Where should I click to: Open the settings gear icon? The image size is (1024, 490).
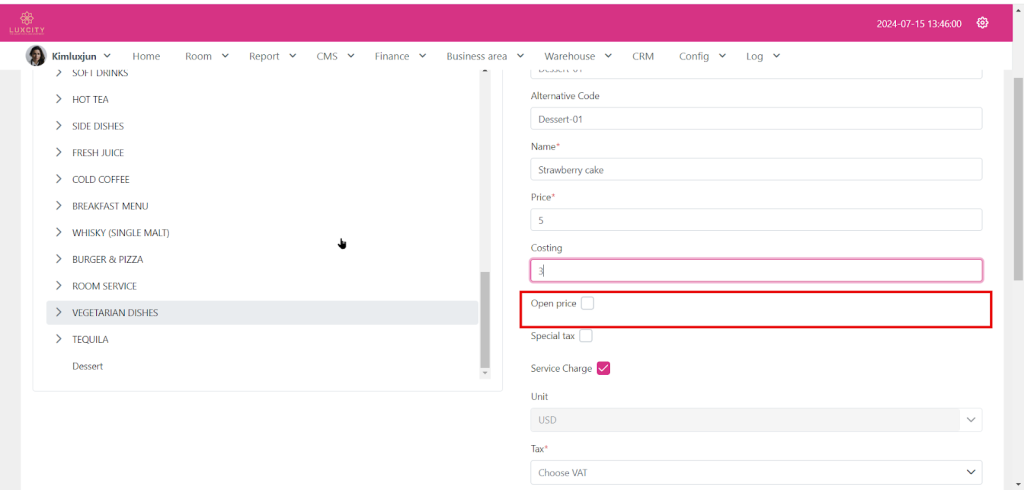pyautogui.click(x=982, y=23)
